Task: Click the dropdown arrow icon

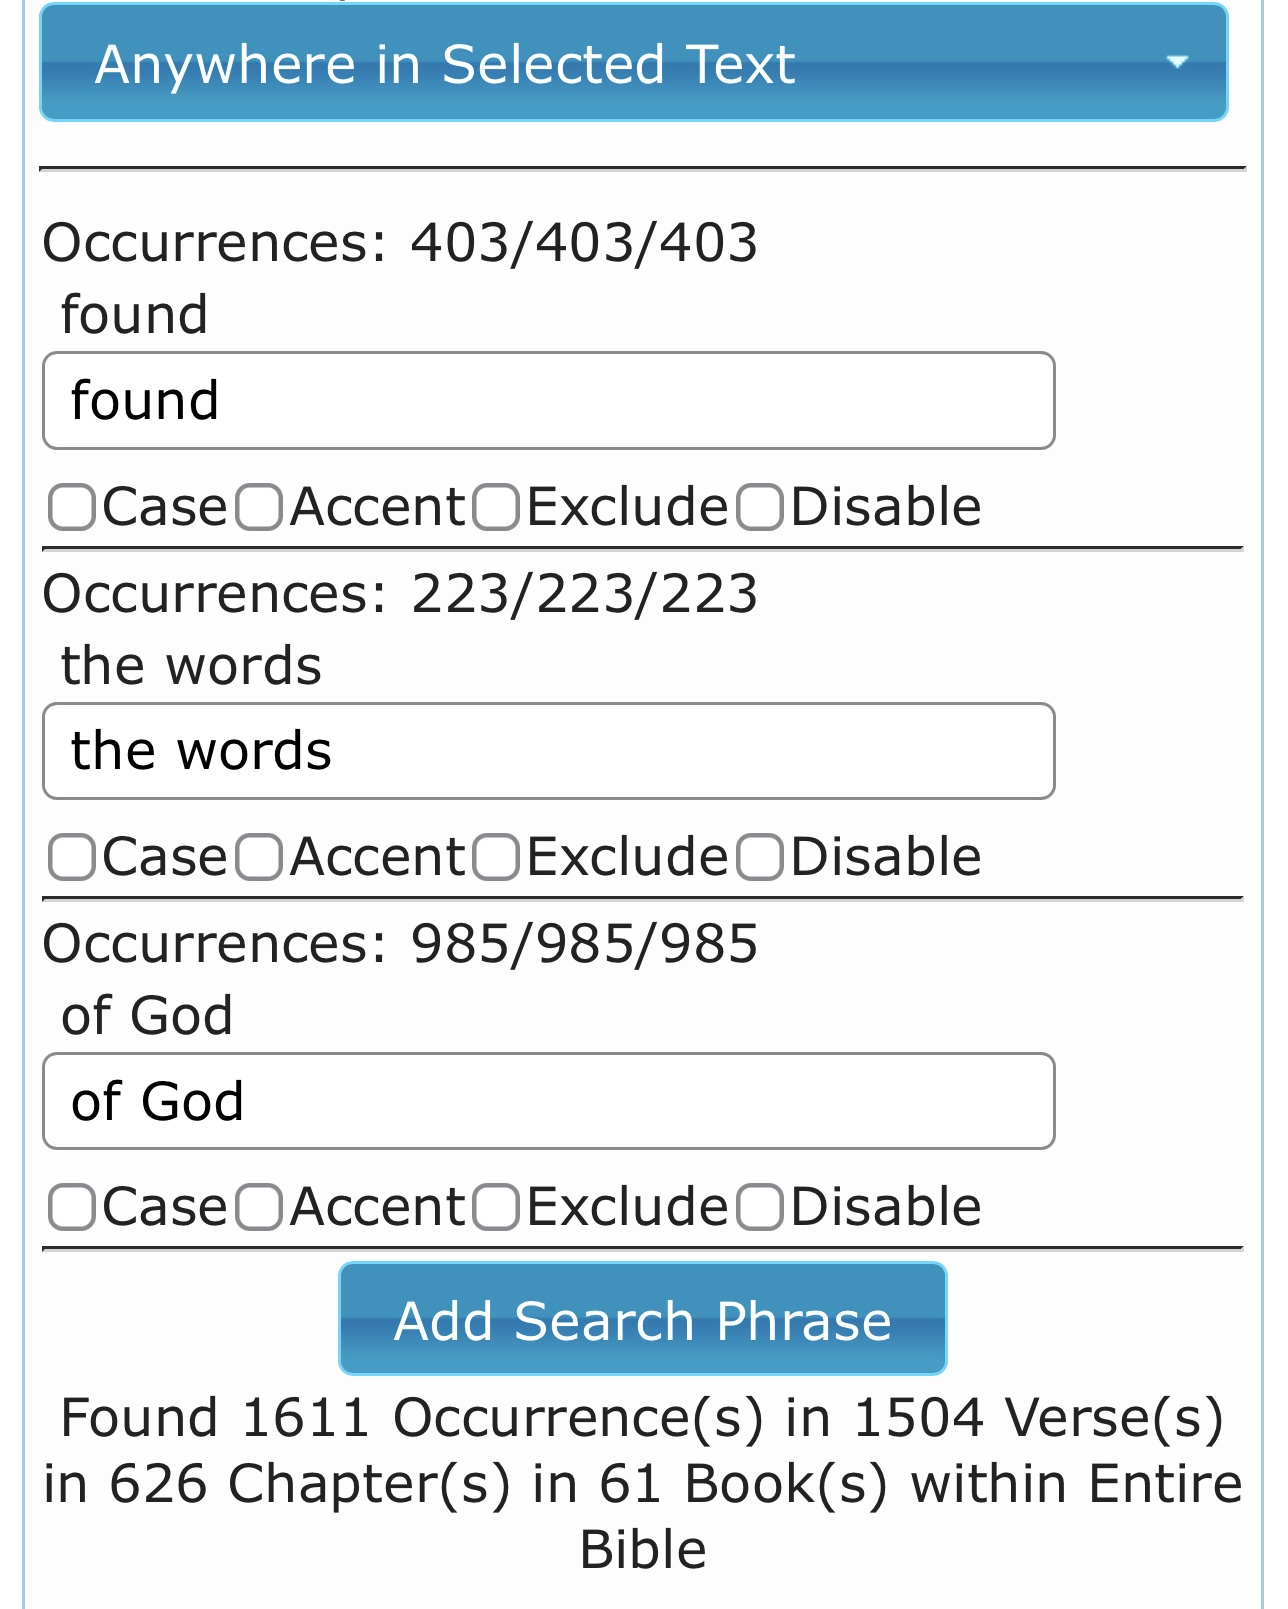Action: (1177, 62)
